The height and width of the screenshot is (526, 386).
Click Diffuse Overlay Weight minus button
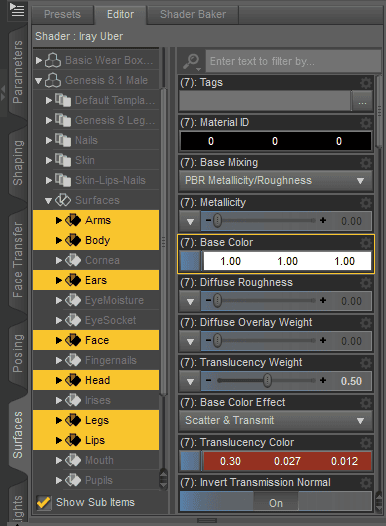[x=208, y=340]
